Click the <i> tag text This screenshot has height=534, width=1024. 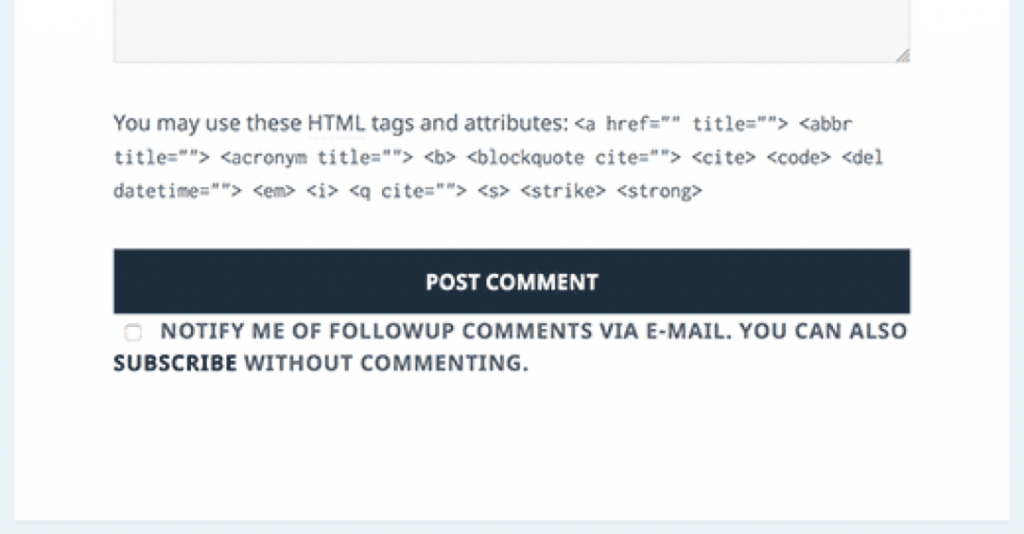323,191
